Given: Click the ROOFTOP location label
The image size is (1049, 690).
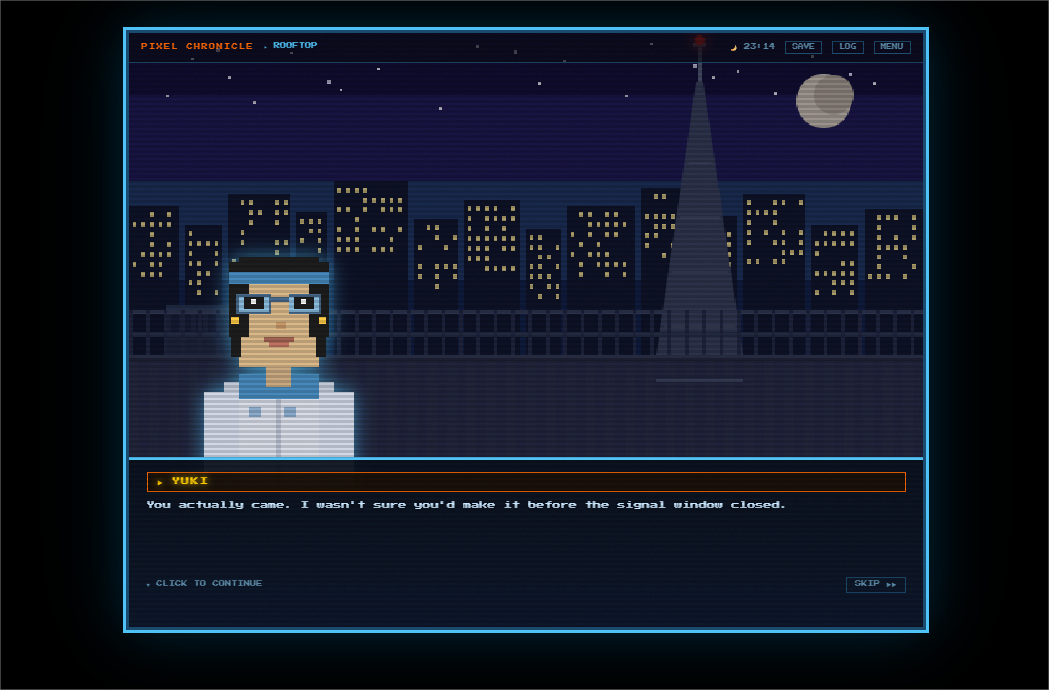Looking at the screenshot, I should (295, 46).
